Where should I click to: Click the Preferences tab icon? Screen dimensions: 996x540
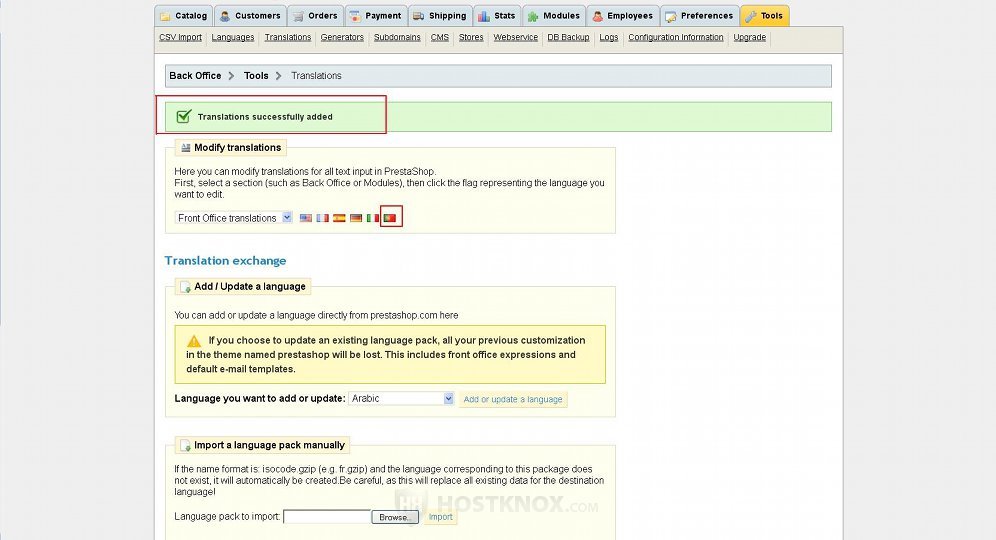pyautogui.click(x=671, y=17)
